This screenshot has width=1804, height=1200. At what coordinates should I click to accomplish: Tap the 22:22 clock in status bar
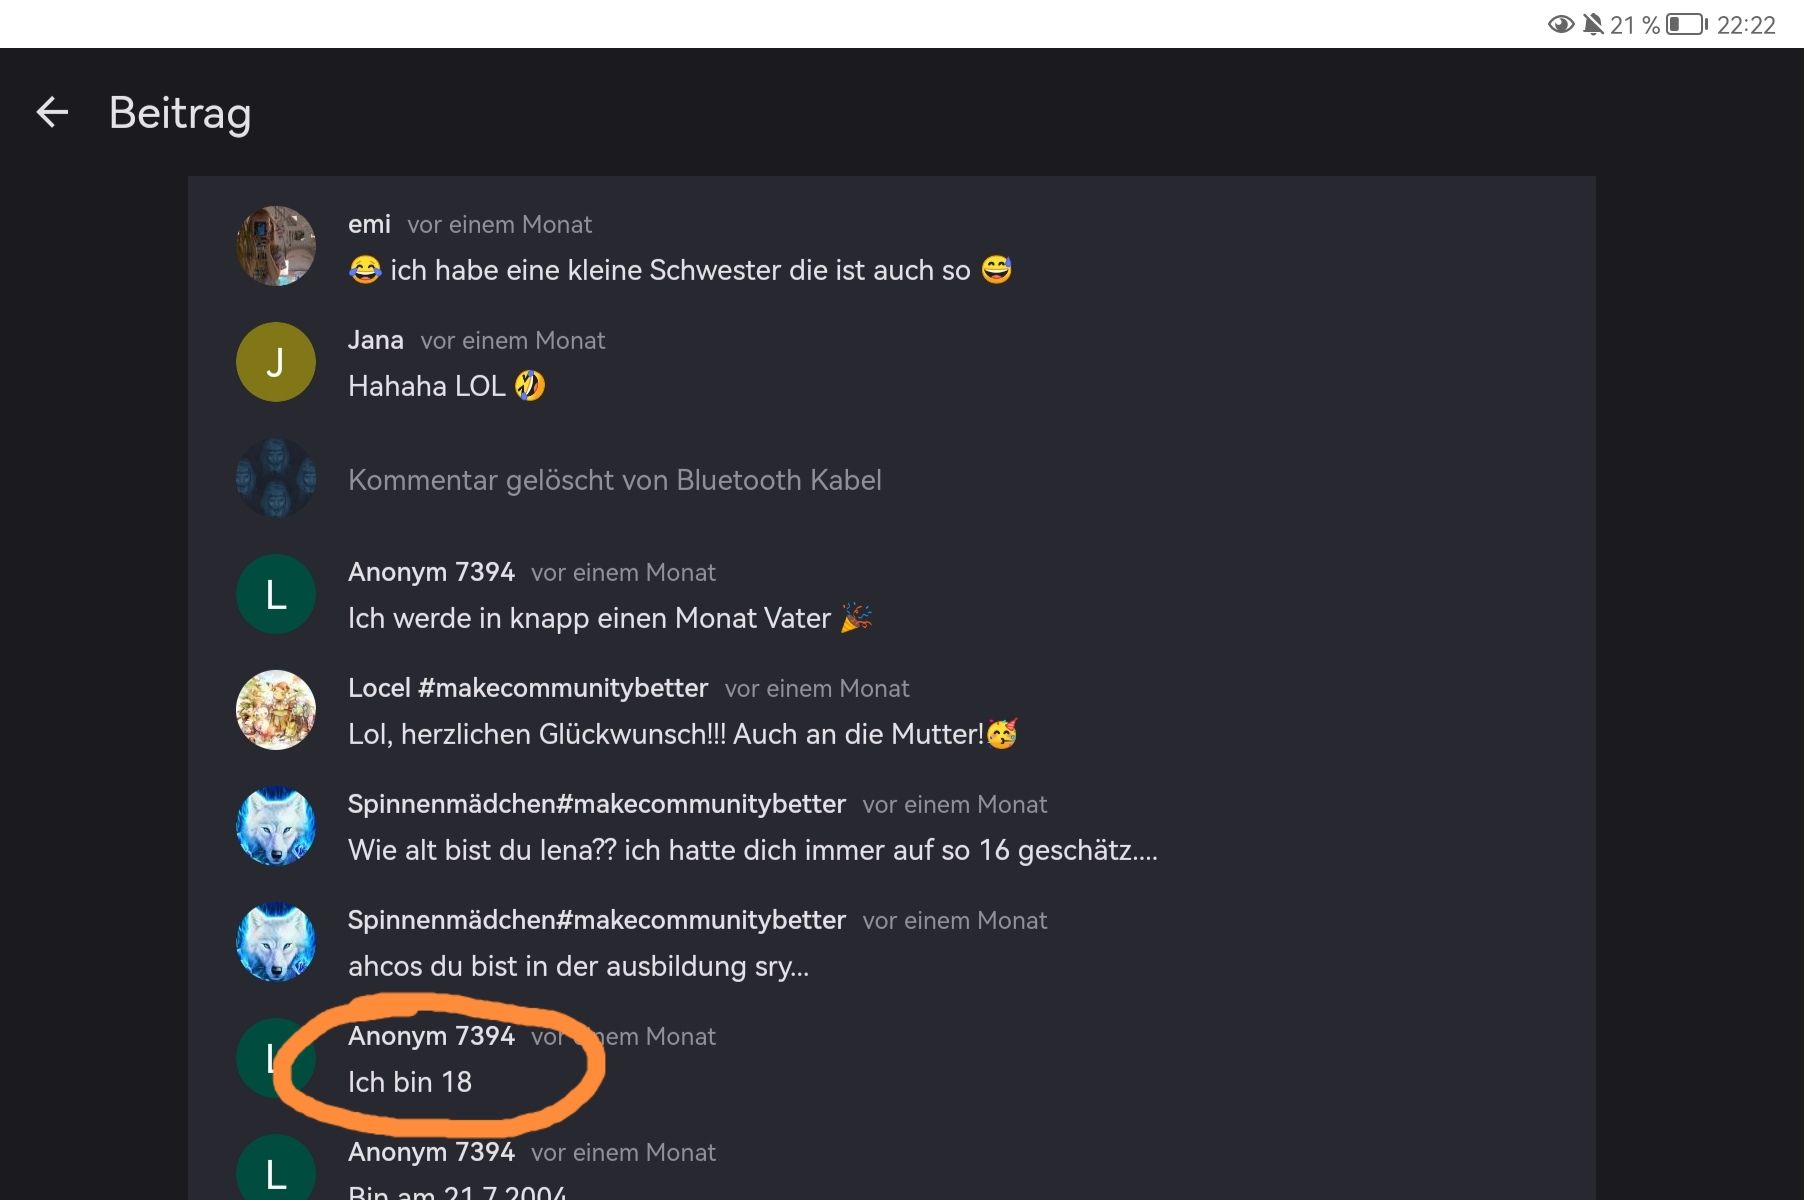(1746, 25)
